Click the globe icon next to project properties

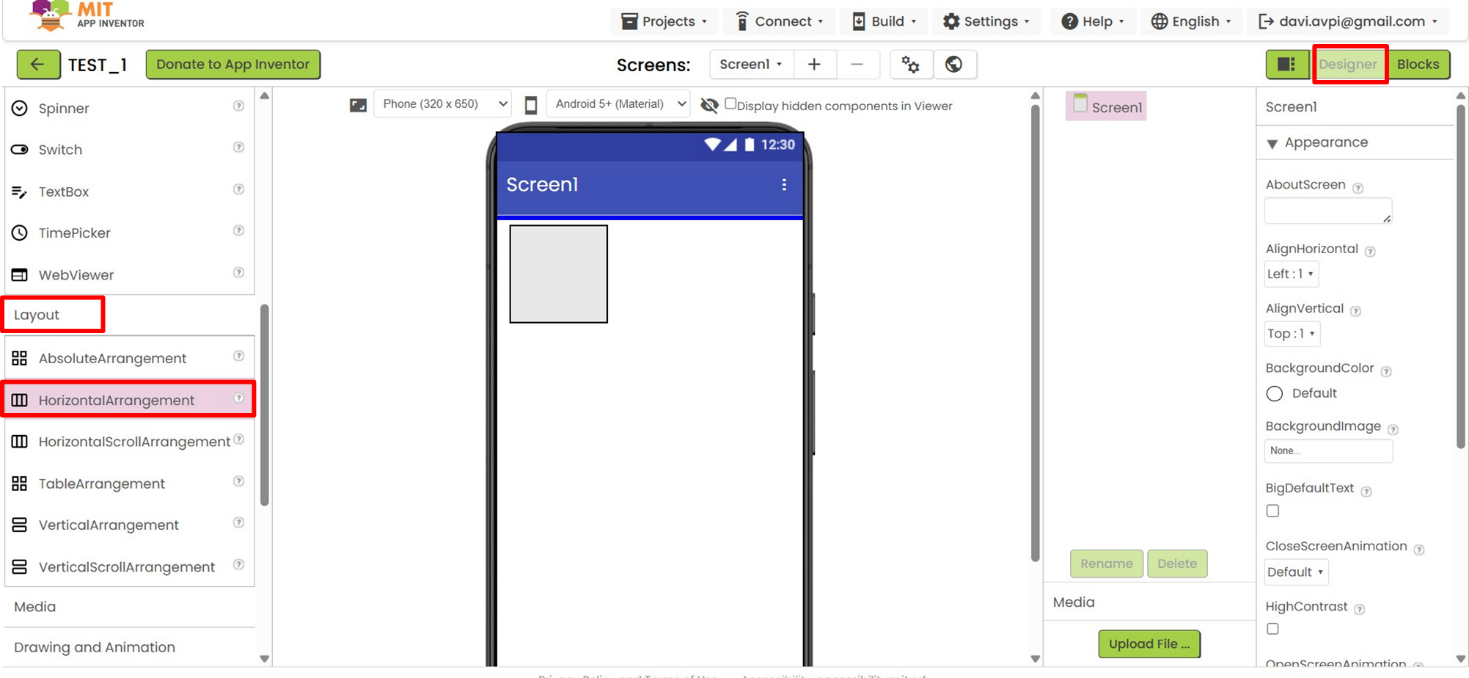click(954, 64)
